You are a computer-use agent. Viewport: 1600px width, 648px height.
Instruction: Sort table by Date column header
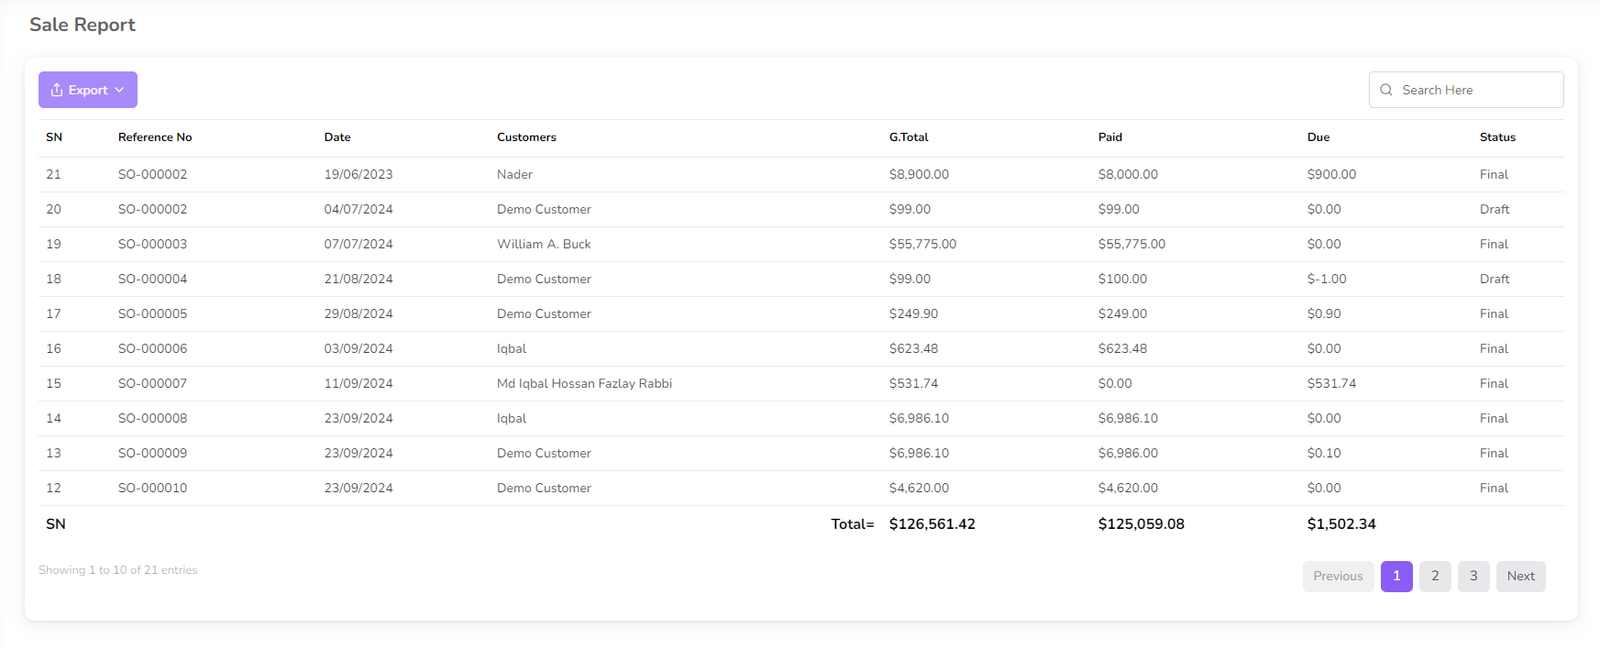337,137
